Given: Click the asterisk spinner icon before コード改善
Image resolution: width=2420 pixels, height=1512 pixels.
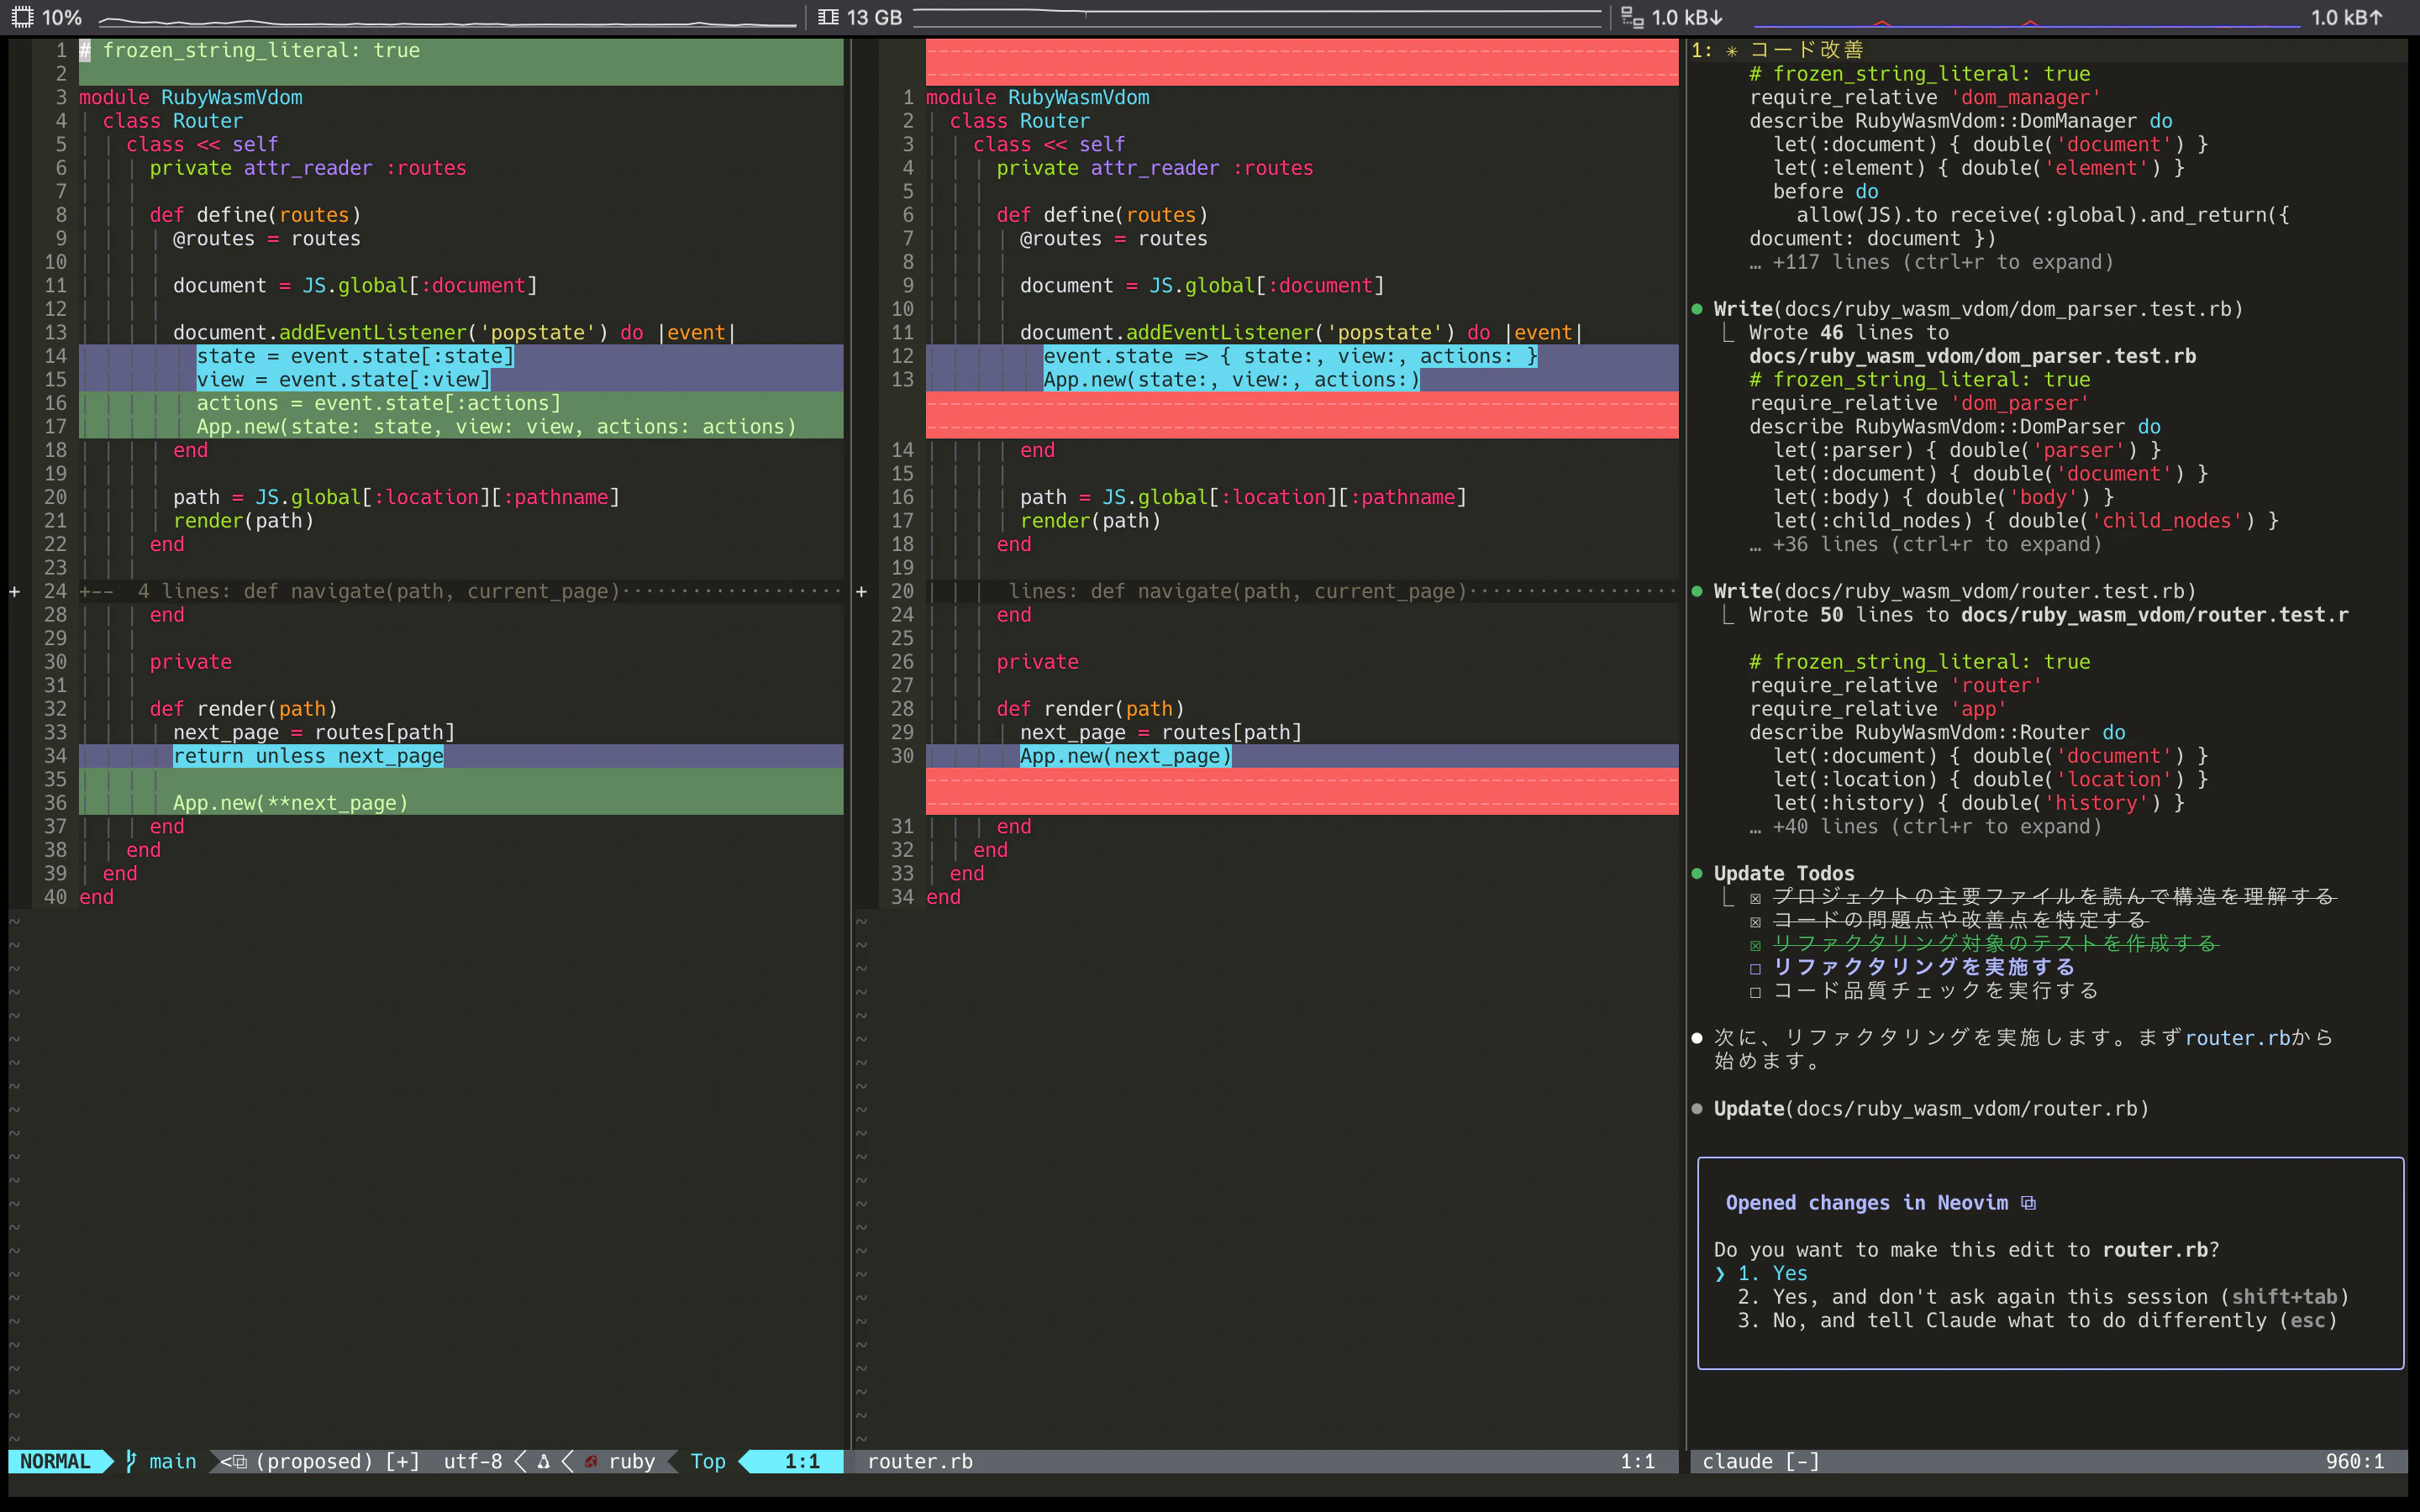Looking at the screenshot, I should [x=1731, y=50].
